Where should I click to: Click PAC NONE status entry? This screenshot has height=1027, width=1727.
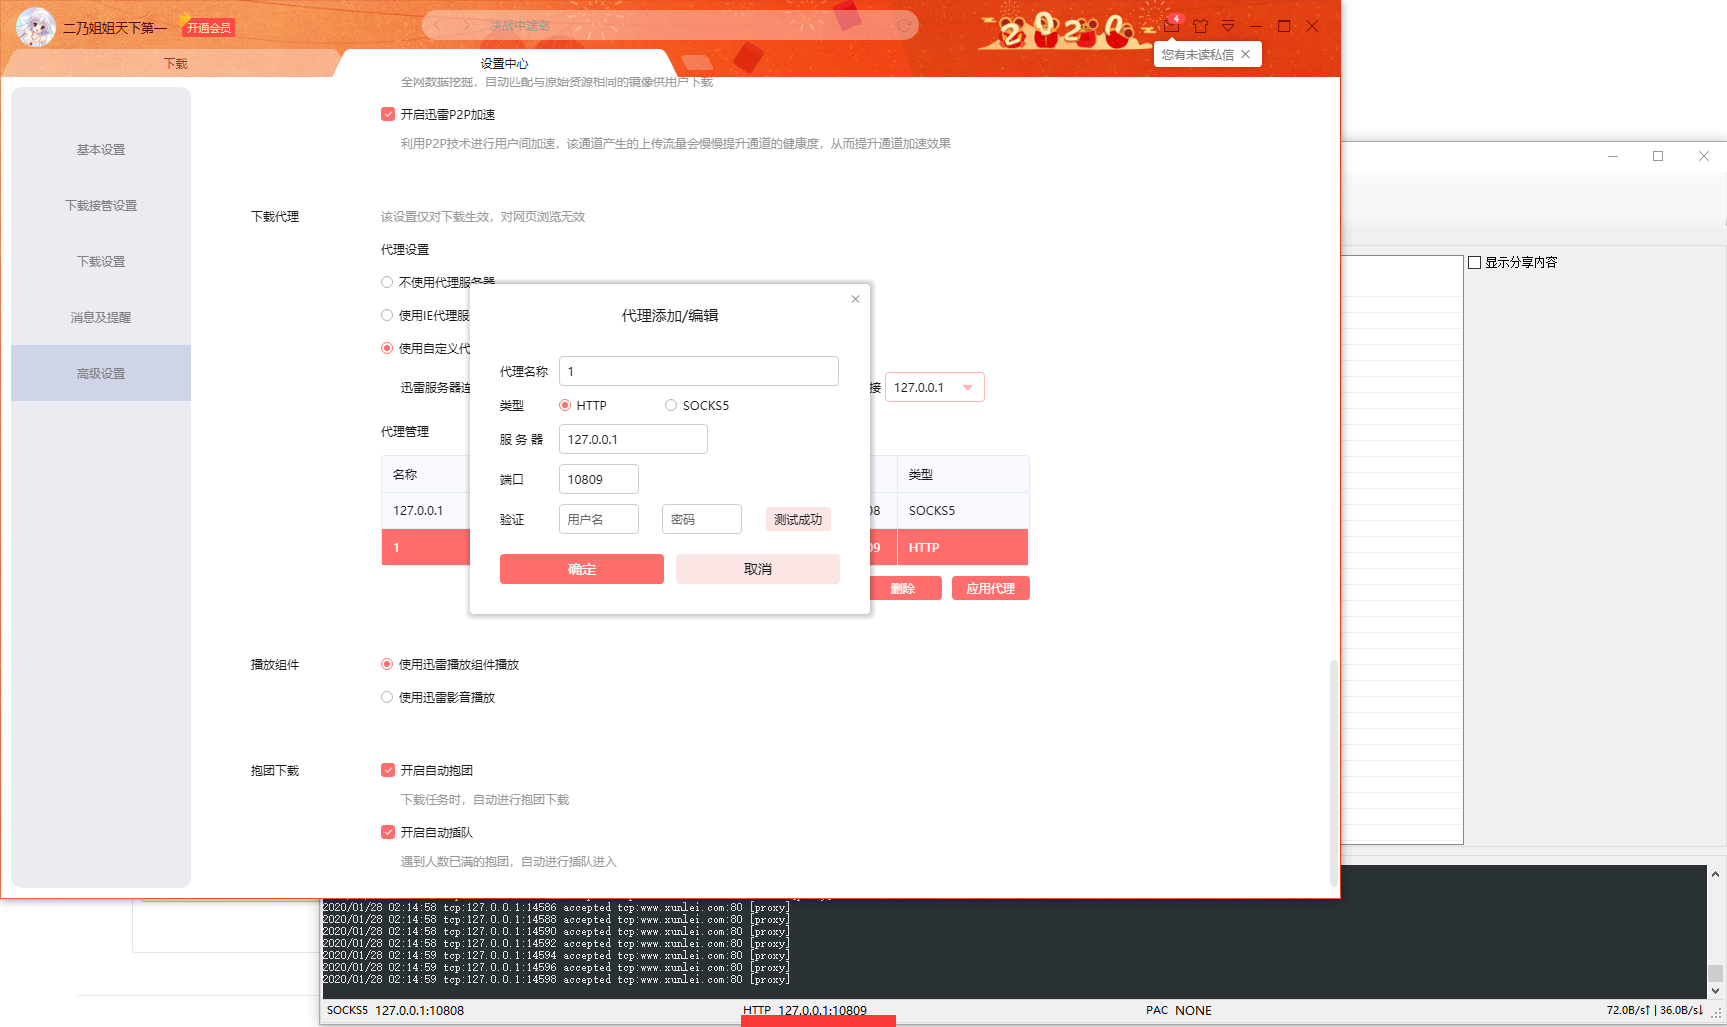pos(1179,1011)
